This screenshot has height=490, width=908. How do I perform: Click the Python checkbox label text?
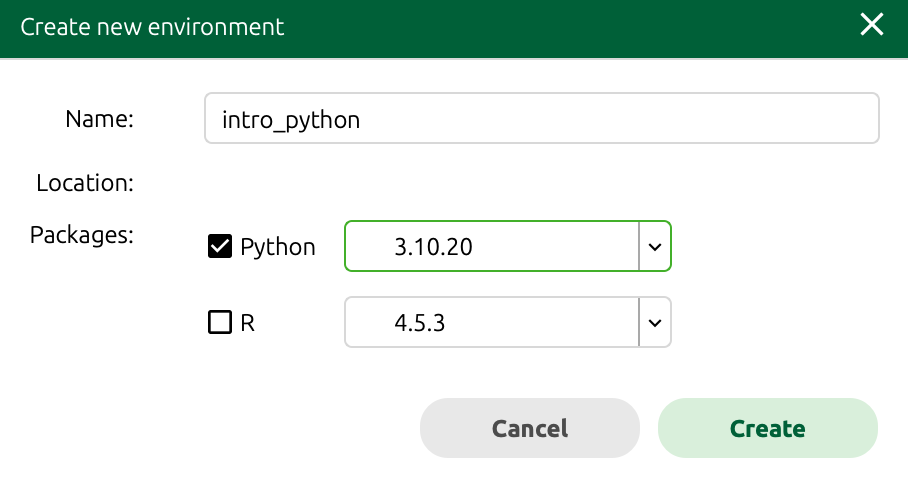tap(278, 247)
